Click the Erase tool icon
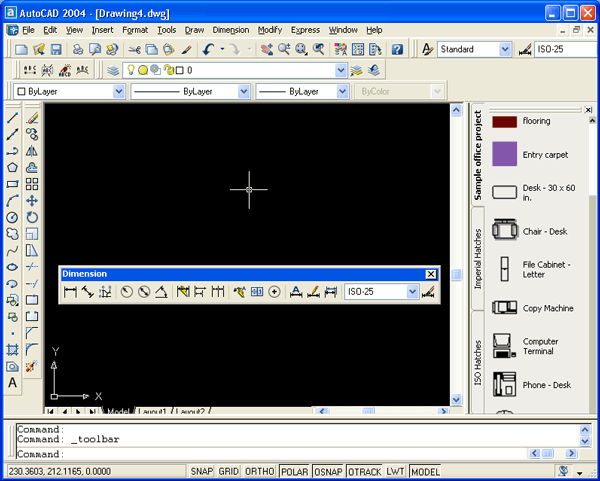 [x=32, y=118]
